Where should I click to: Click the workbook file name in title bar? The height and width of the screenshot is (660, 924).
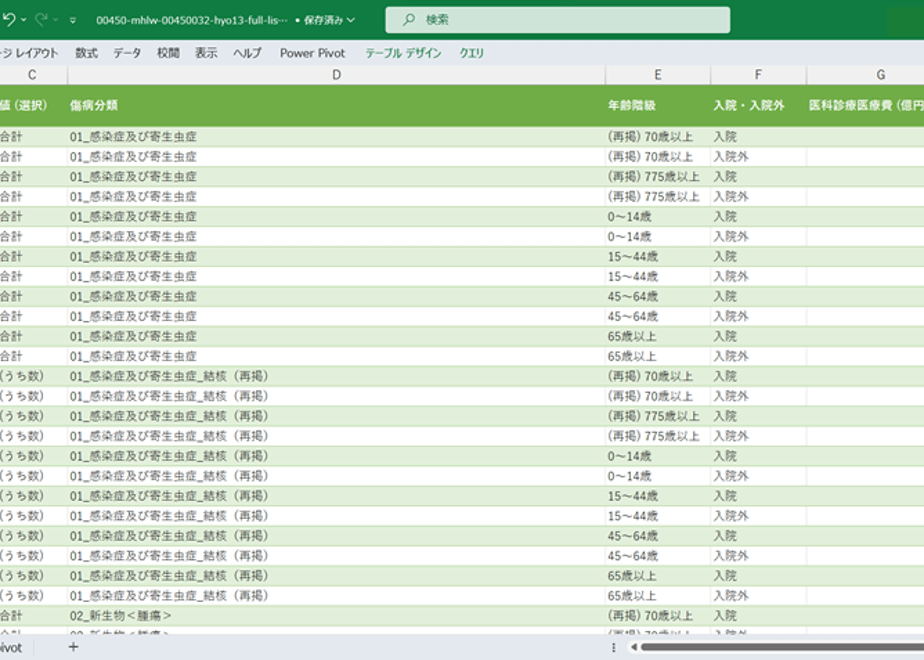(192, 20)
